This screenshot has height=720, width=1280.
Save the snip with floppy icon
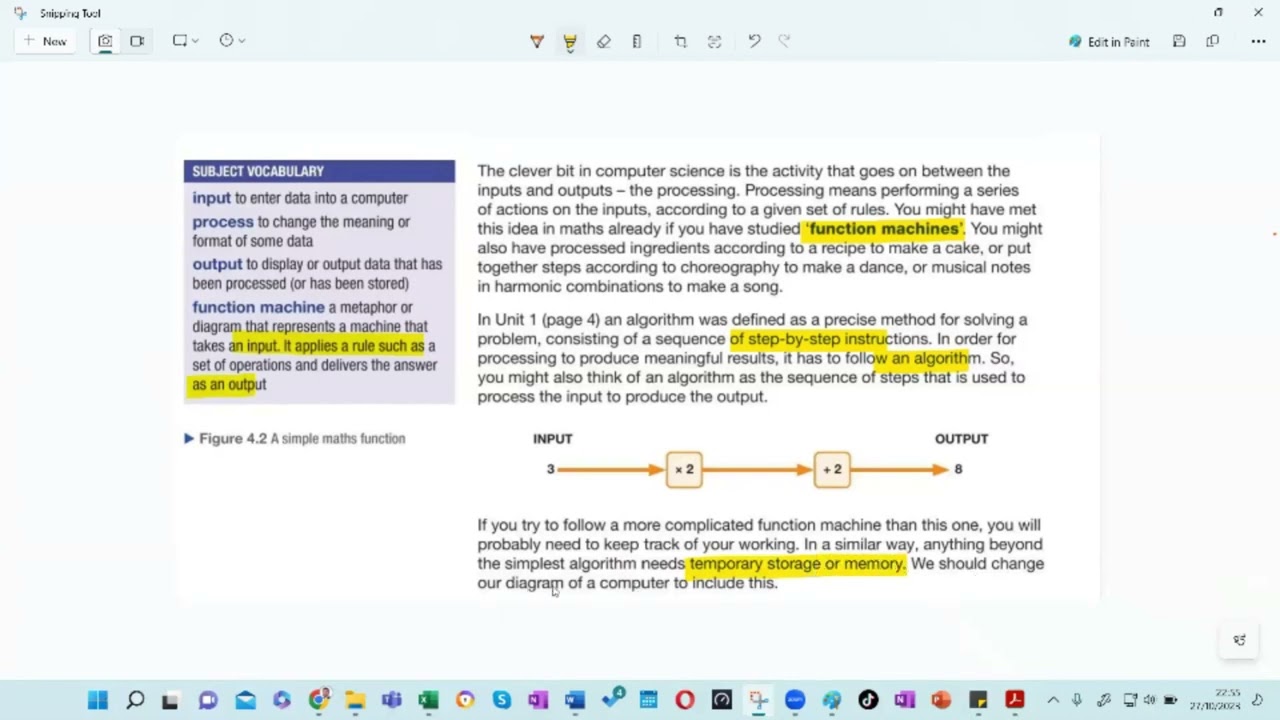pyautogui.click(x=1179, y=41)
